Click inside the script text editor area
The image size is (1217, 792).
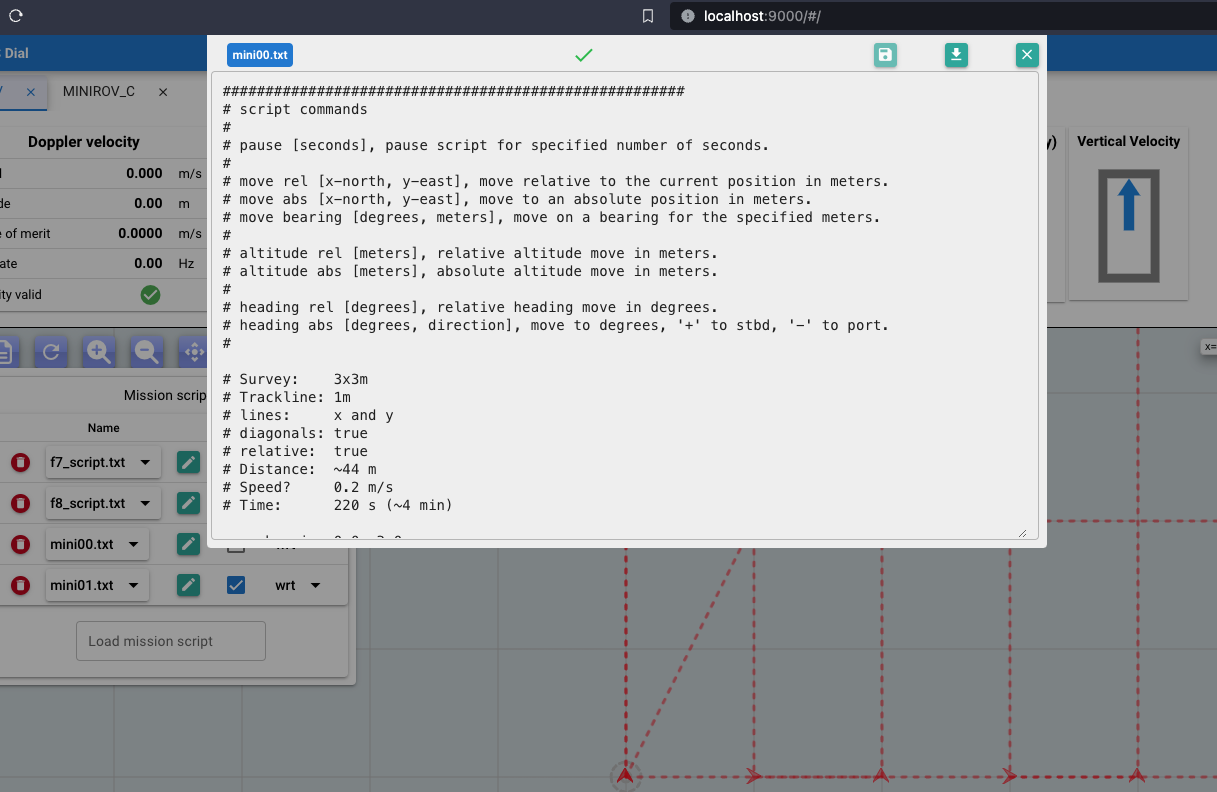coord(625,300)
